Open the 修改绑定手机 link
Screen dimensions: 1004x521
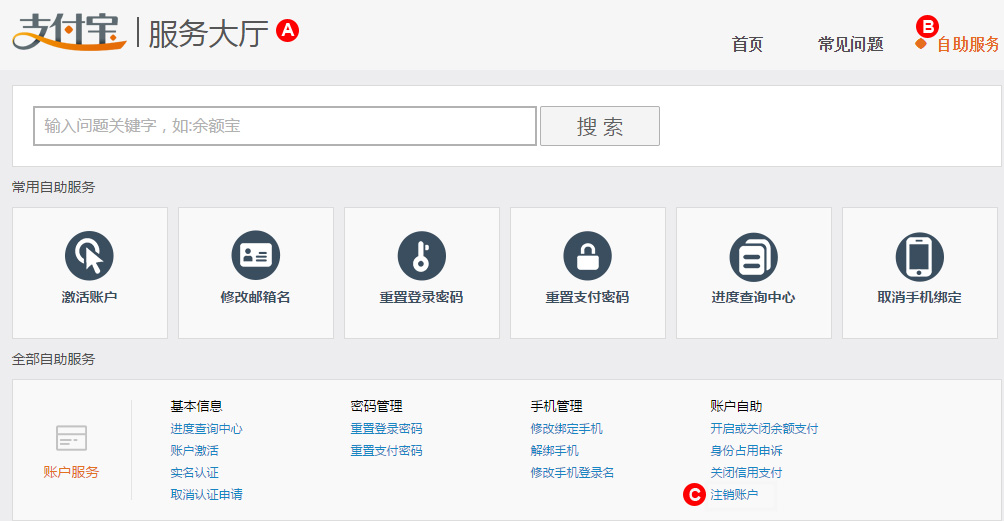point(566,429)
